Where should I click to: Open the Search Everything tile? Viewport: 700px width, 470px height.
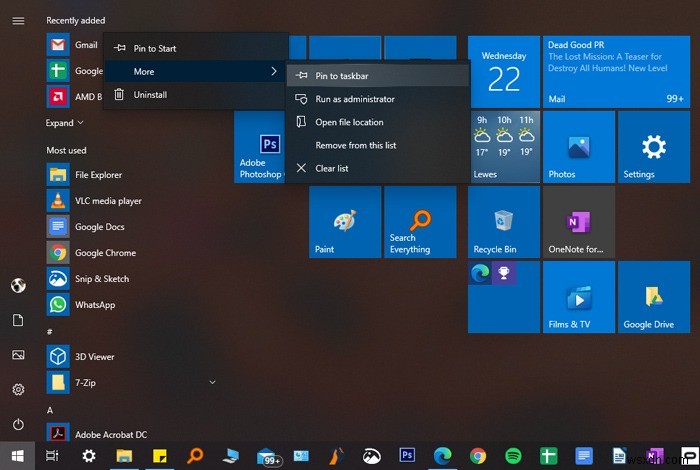click(x=420, y=222)
